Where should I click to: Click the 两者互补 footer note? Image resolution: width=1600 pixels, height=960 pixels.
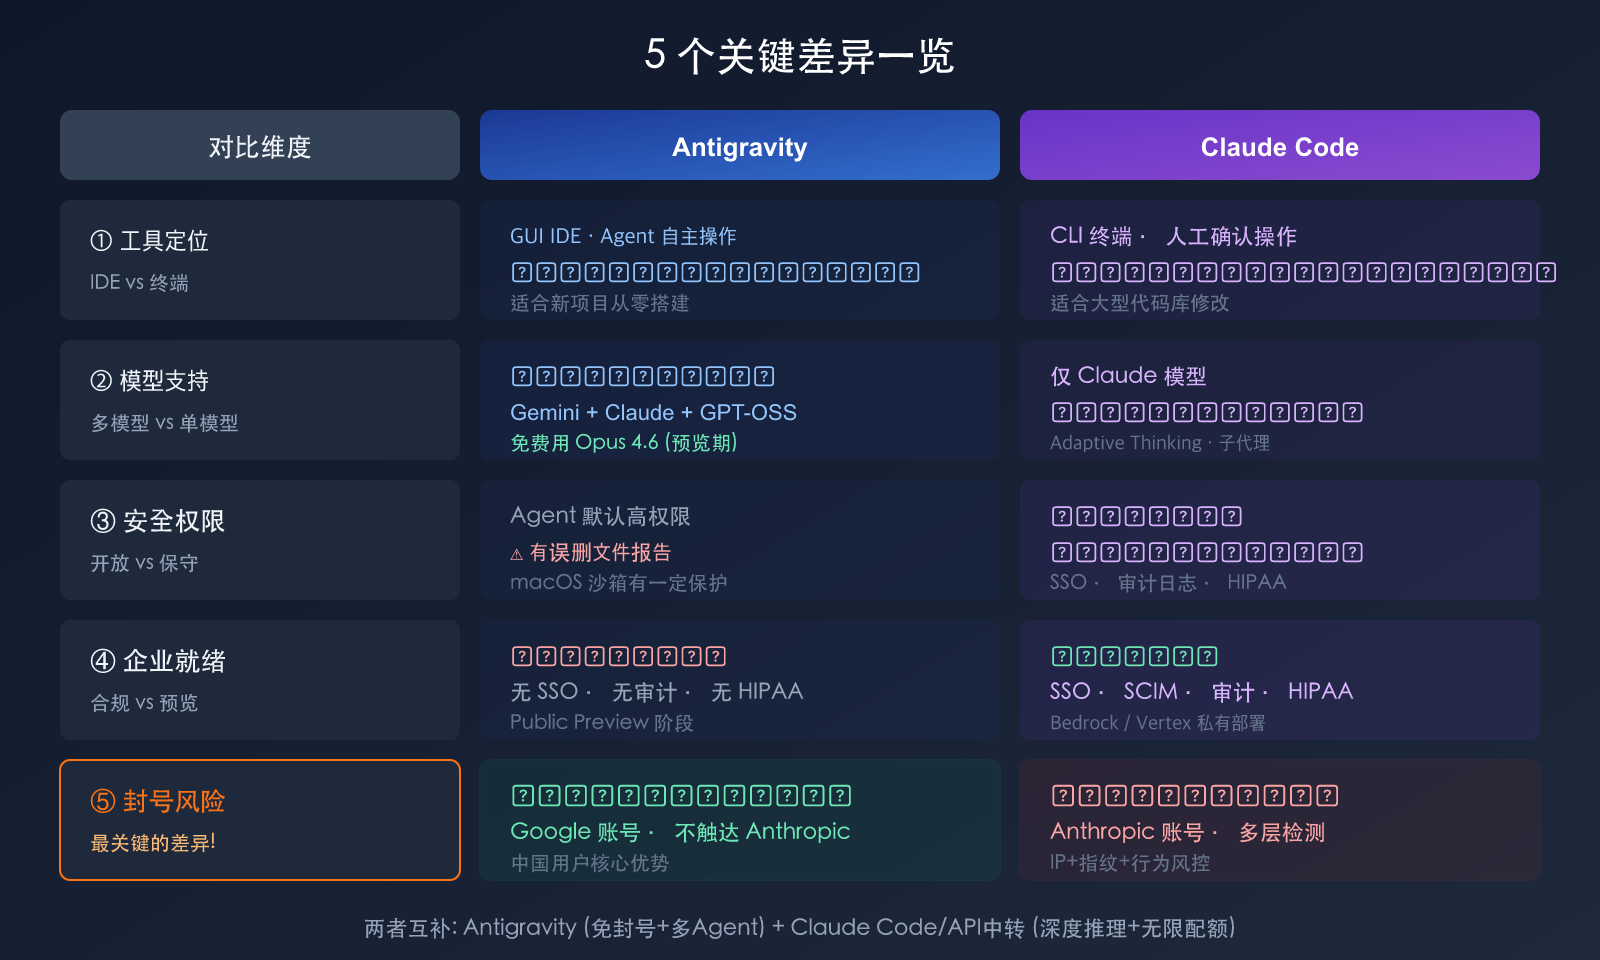coord(799,928)
